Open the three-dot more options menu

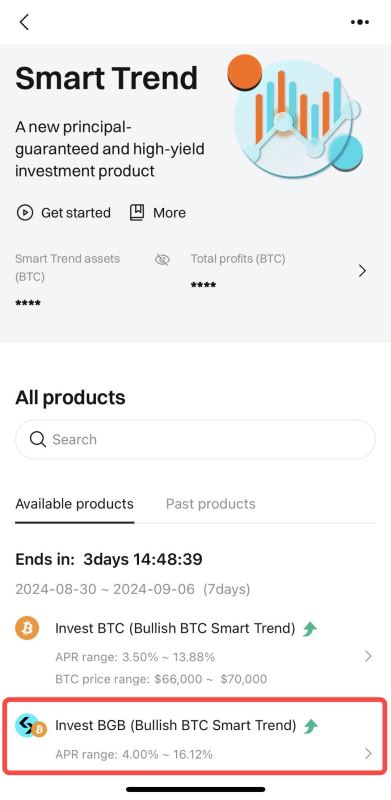tap(360, 22)
